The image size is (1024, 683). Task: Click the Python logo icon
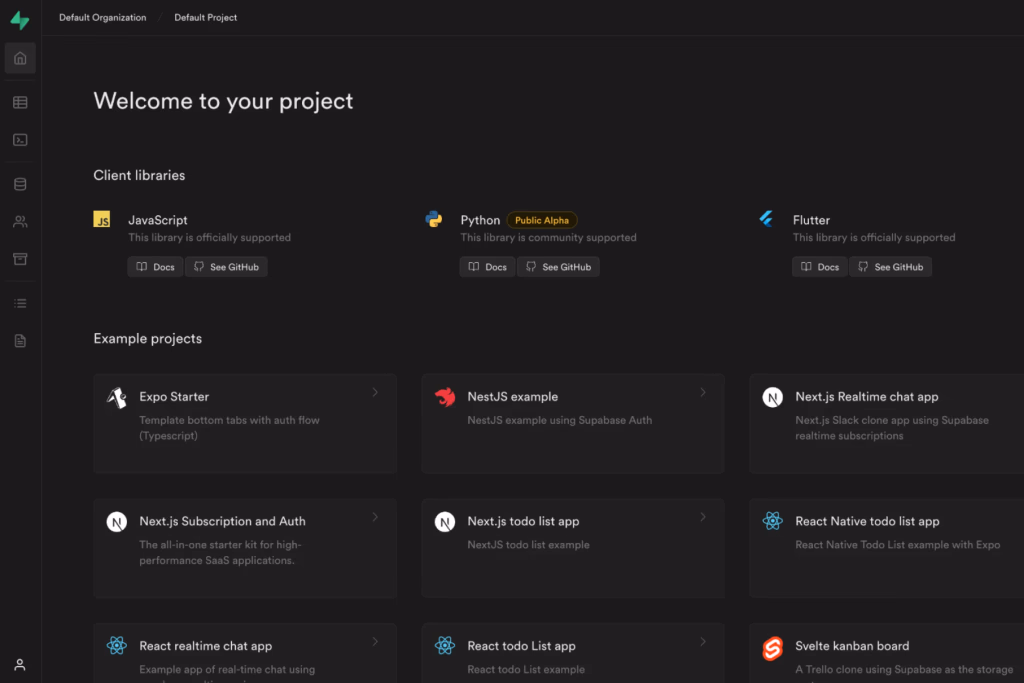(434, 219)
